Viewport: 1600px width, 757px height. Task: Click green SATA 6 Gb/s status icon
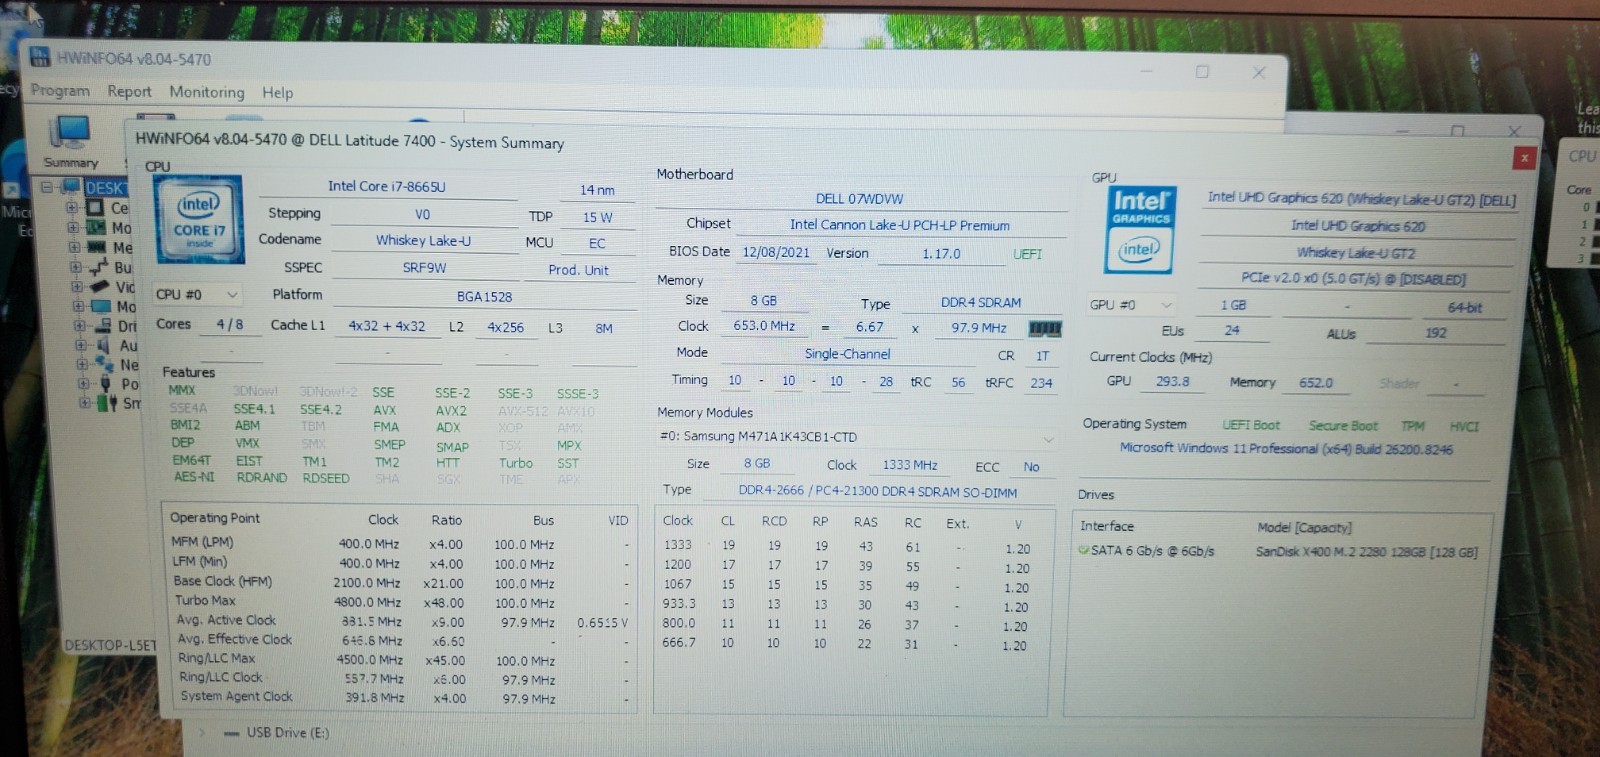1084,550
